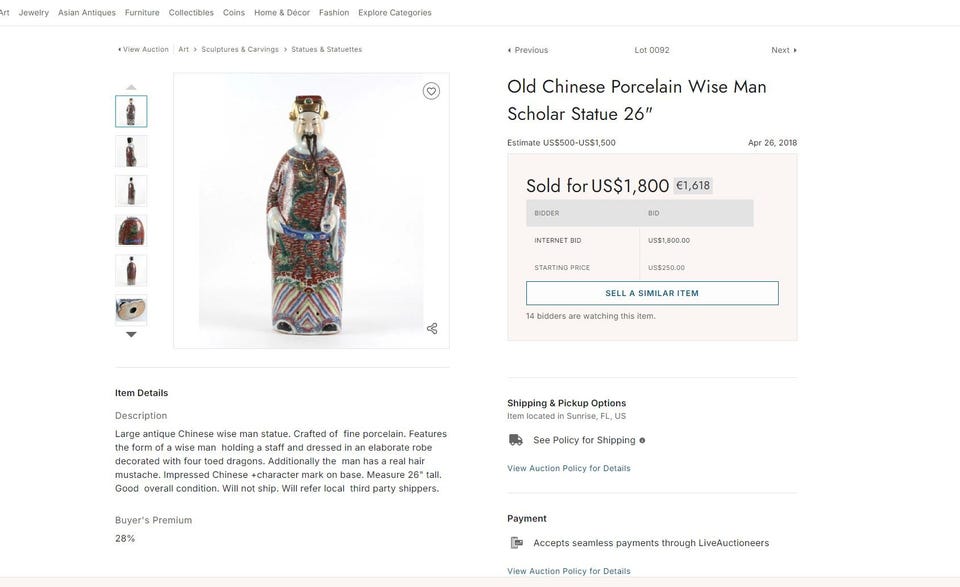Click the Sell a Similar Item button
Image resolution: width=960 pixels, height=587 pixels.
pyautogui.click(x=652, y=293)
